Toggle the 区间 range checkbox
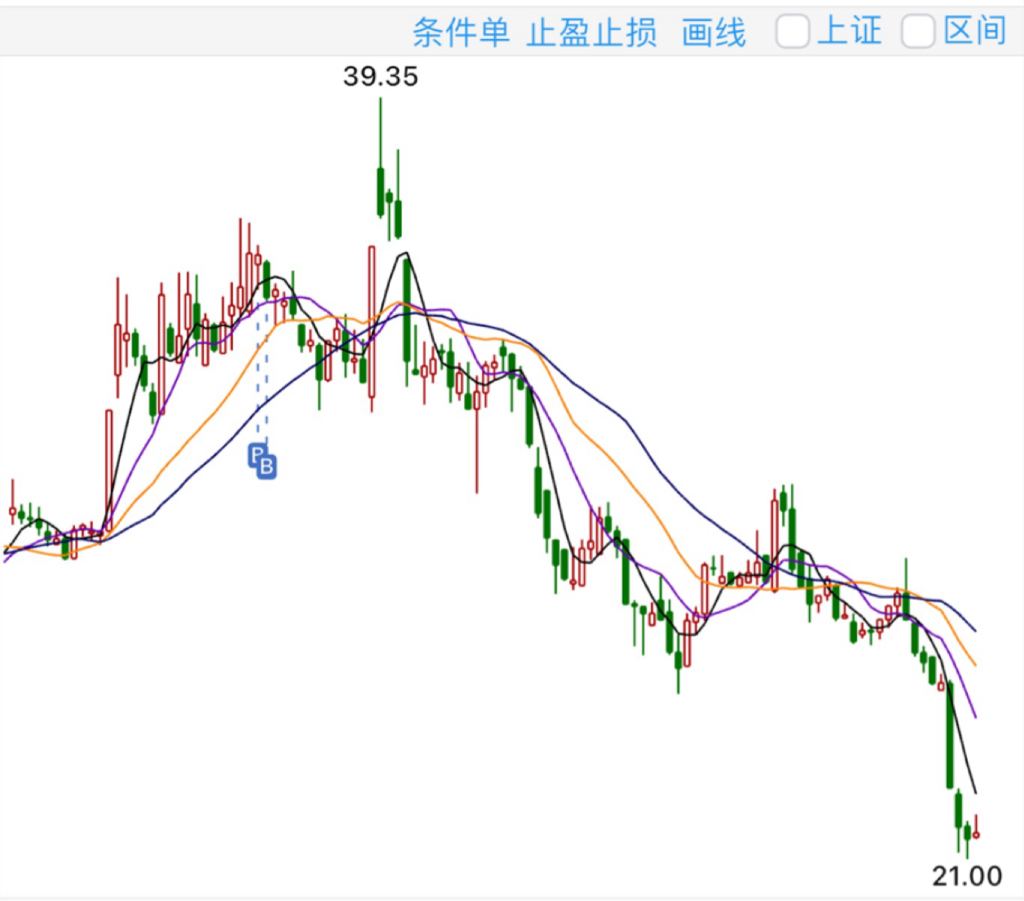Screen dimensions: 1024x901 (918, 31)
